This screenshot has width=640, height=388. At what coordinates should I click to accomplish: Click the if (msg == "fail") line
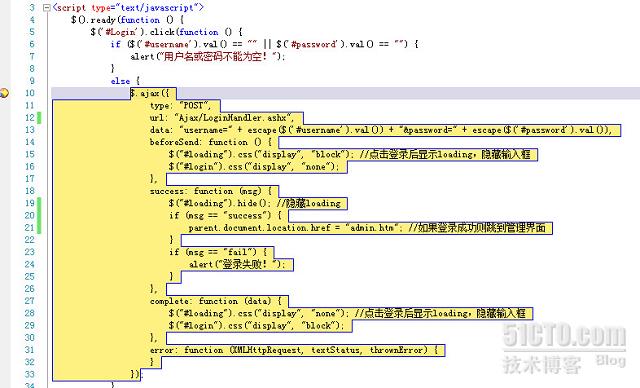tap(218, 252)
